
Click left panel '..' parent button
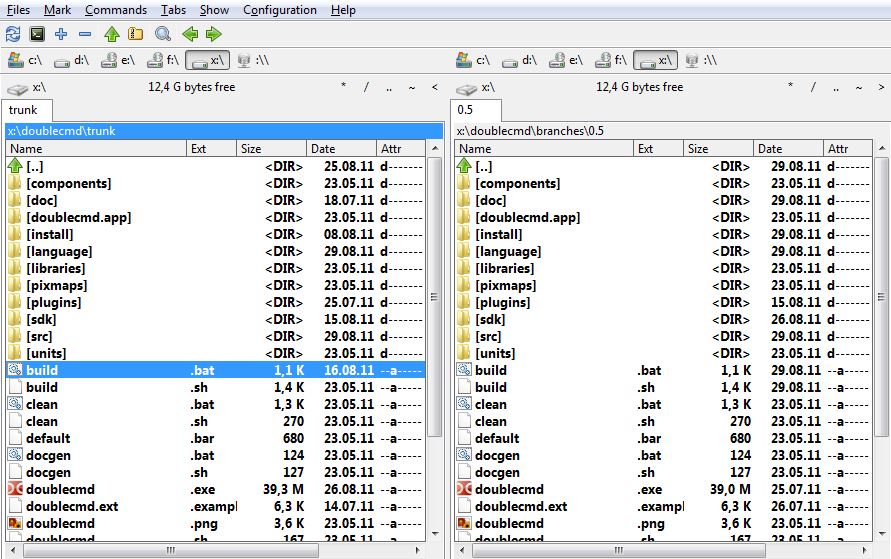coord(389,87)
